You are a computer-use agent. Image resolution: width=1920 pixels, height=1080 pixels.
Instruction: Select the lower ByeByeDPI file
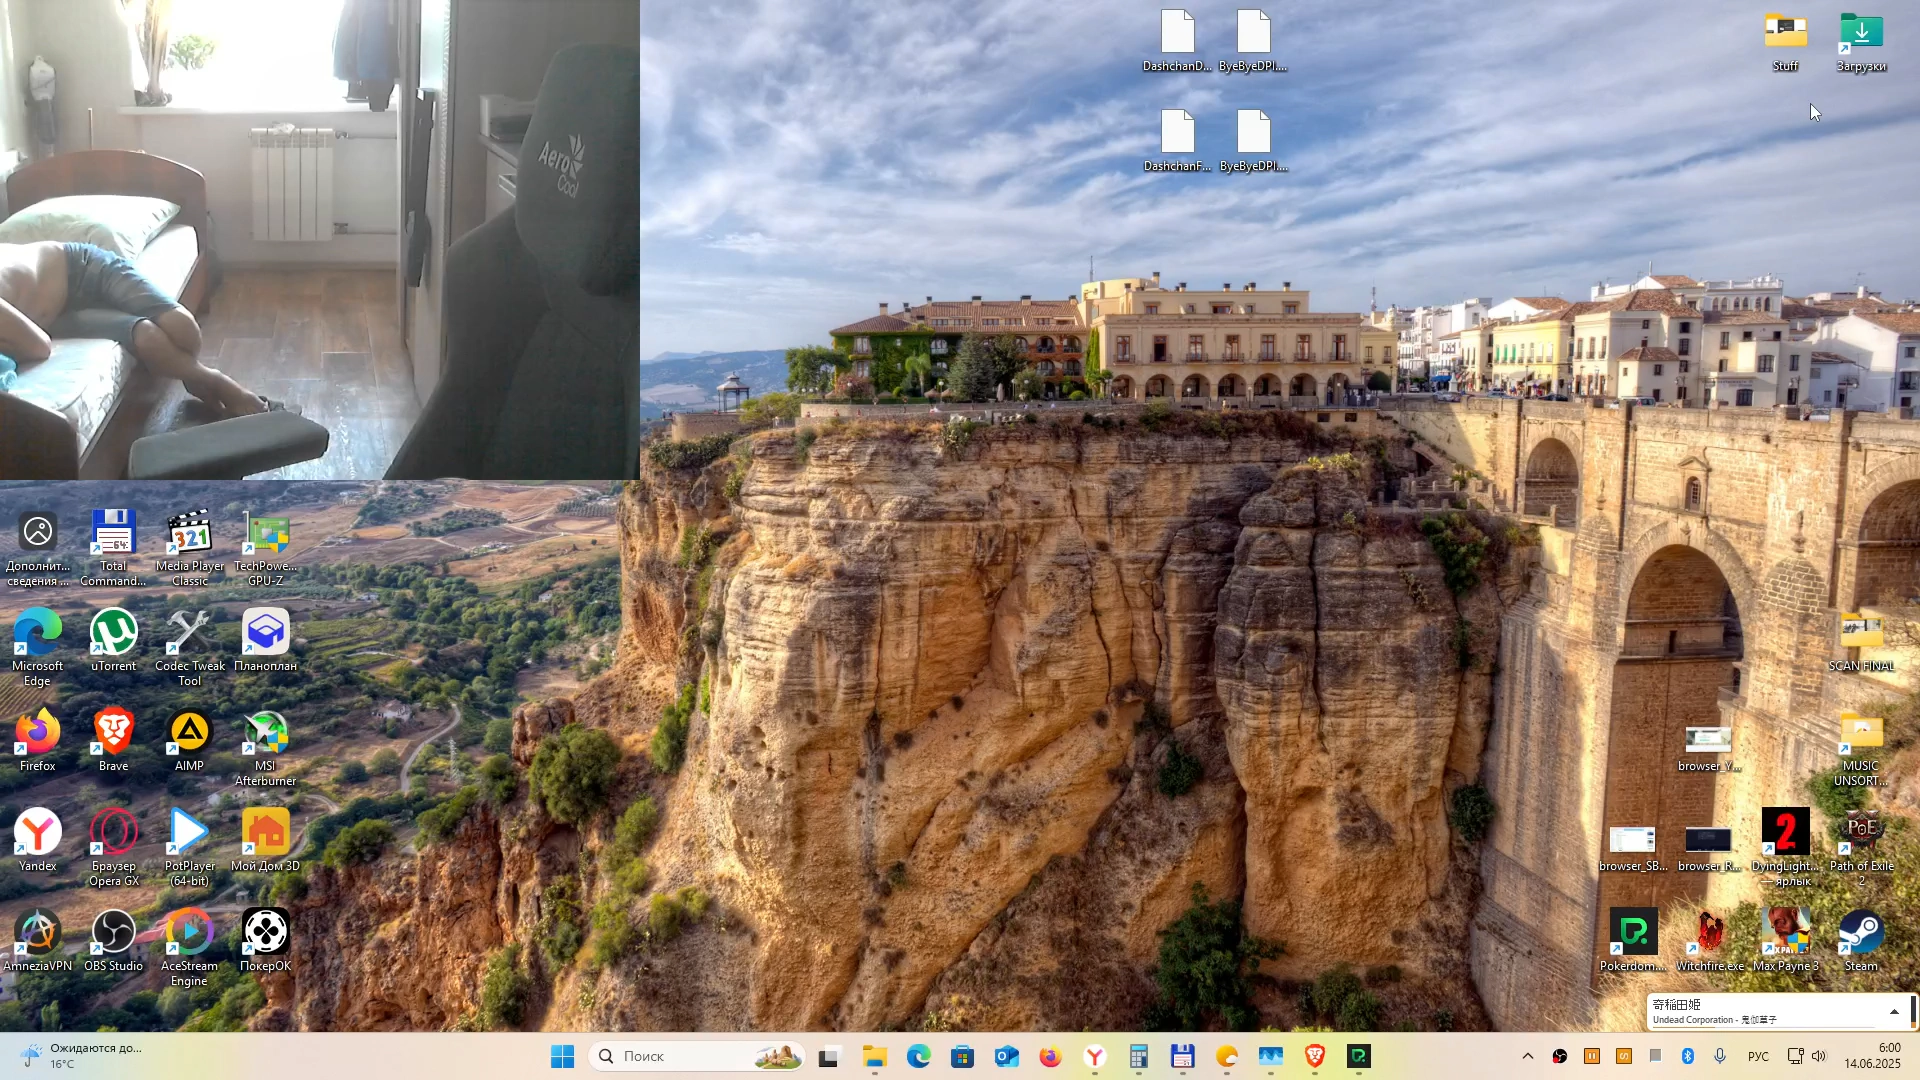tap(1253, 142)
